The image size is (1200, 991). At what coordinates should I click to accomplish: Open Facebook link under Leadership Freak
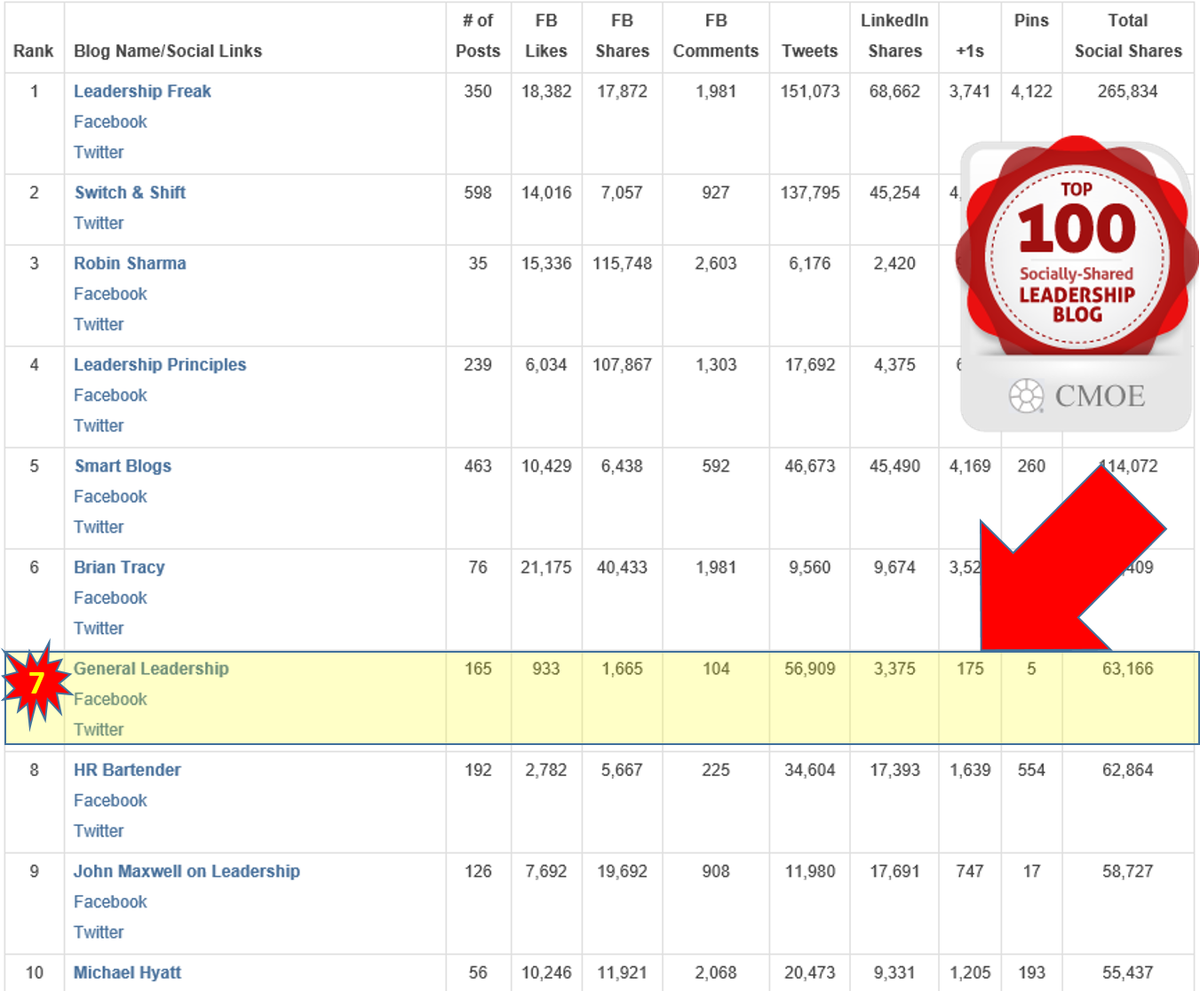pyautogui.click(x=110, y=122)
